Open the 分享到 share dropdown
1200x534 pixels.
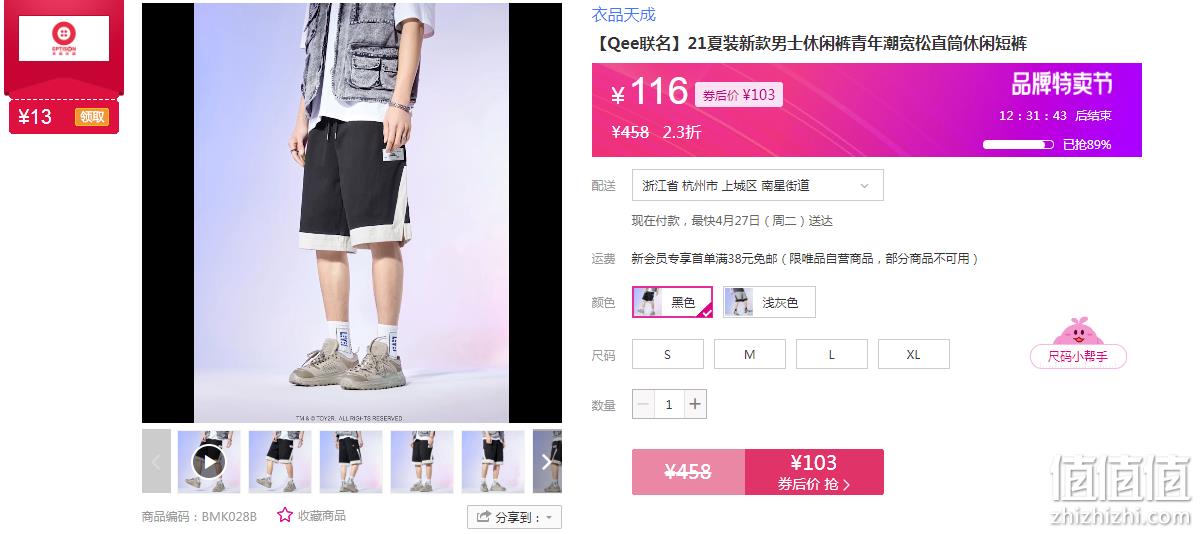coord(514,517)
